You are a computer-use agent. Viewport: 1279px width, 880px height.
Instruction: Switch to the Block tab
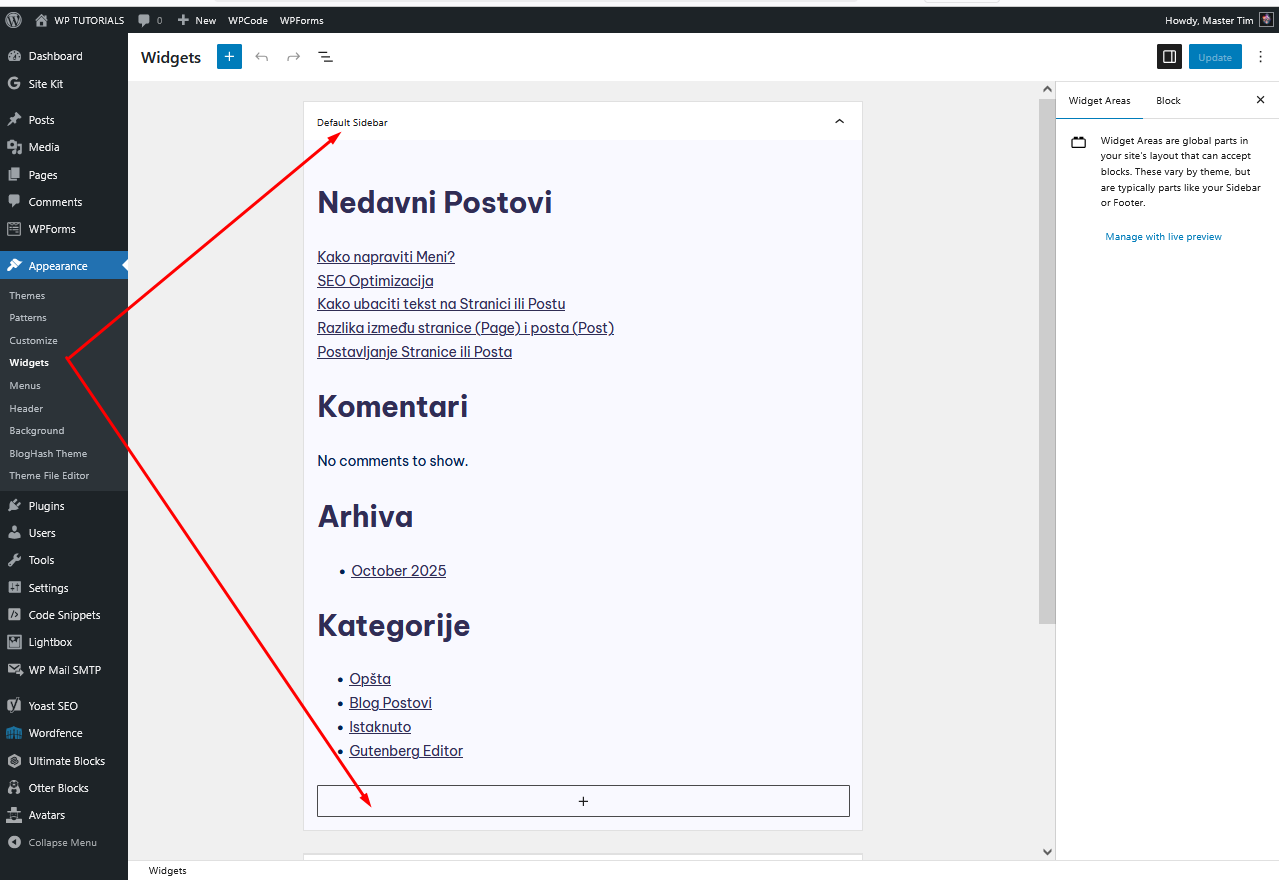(1168, 100)
